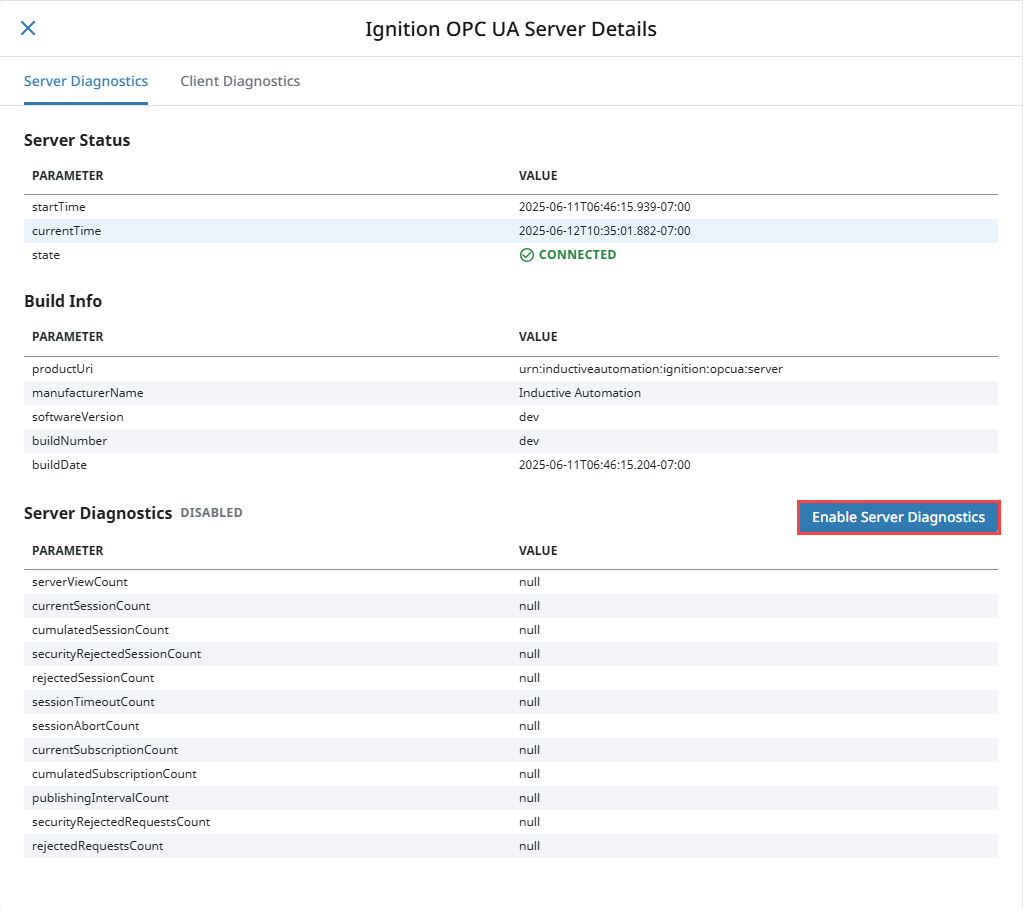The height and width of the screenshot is (909, 1023).
Task: Select the rejectedSessionCount parameter name
Action: 93,678
